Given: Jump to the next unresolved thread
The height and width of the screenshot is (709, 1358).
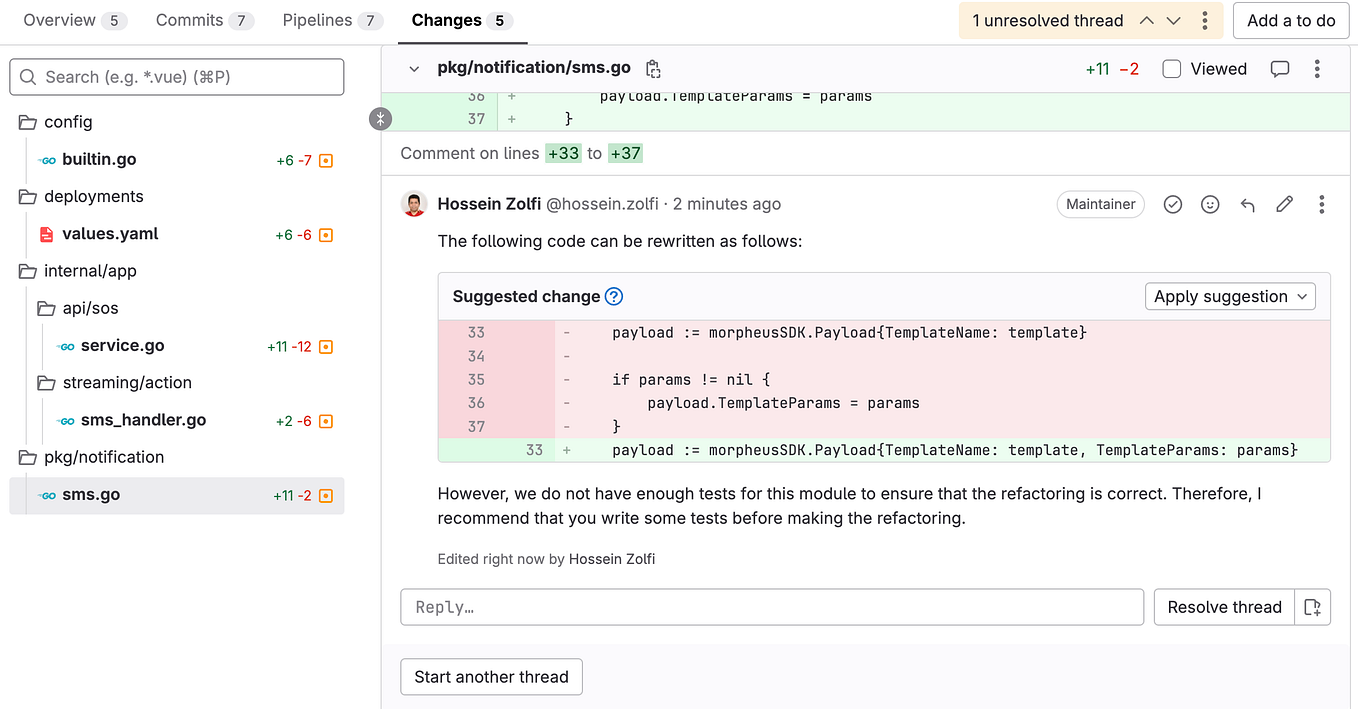Looking at the screenshot, I should [x=1172, y=20].
